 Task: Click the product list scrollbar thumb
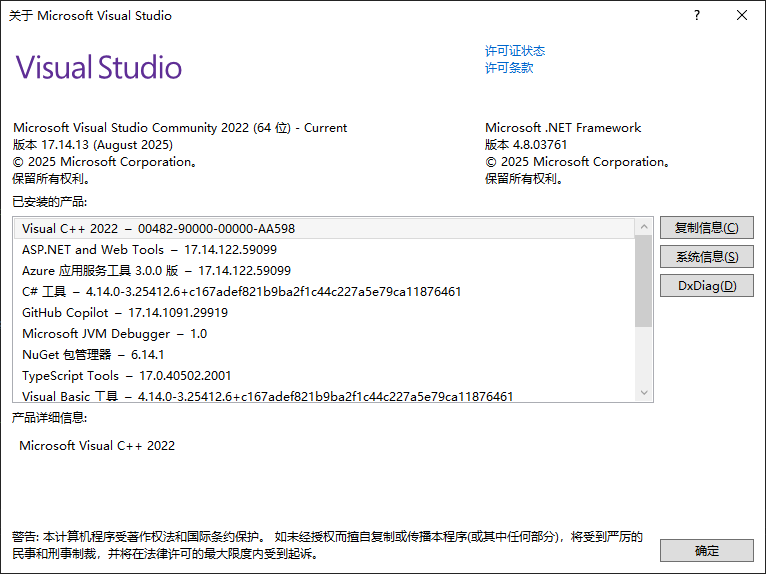[x=644, y=281]
